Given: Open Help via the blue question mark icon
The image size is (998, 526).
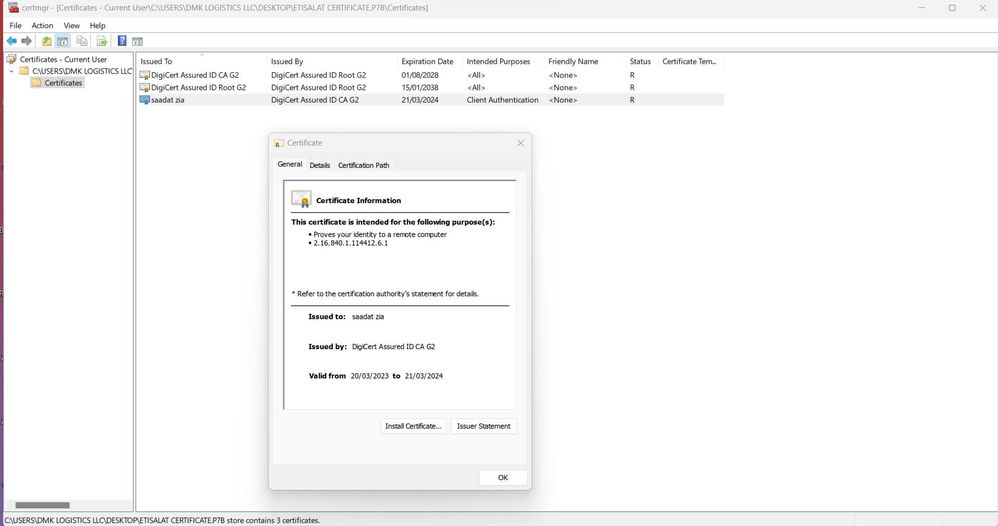Looking at the screenshot, I should [x=122, y=41].
